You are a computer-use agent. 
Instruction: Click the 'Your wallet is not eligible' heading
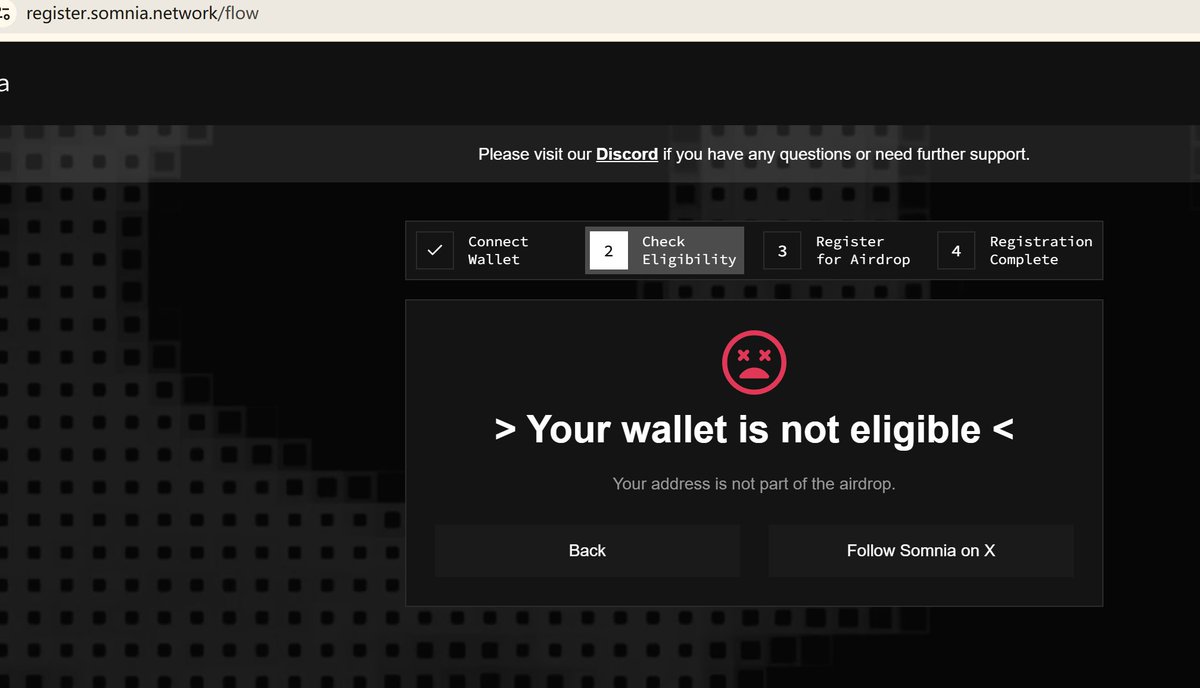754,430
